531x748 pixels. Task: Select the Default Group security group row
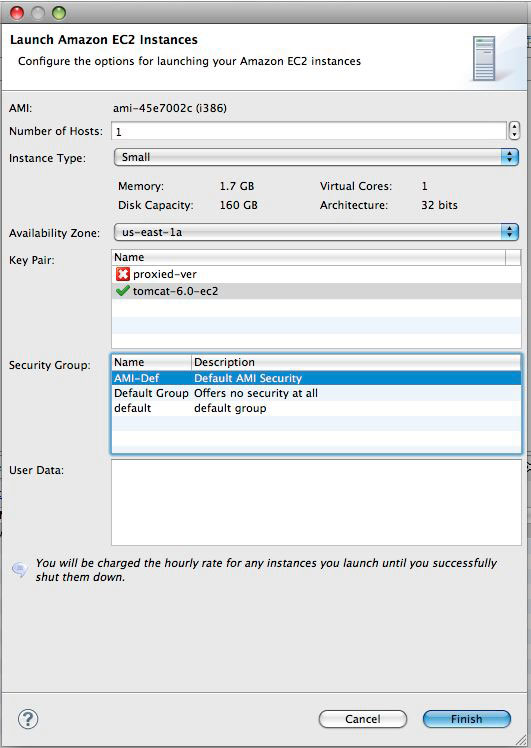click(x=316, y=393)
